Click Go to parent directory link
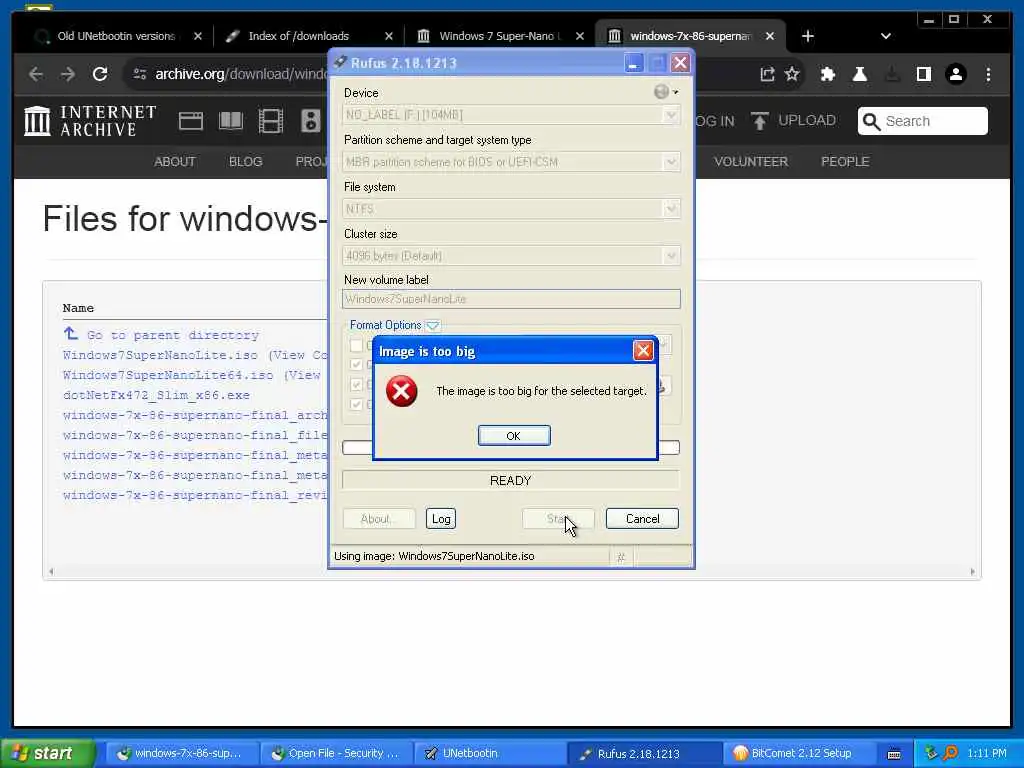Screen dimensions: 1024x768 (x=173, y=335)
